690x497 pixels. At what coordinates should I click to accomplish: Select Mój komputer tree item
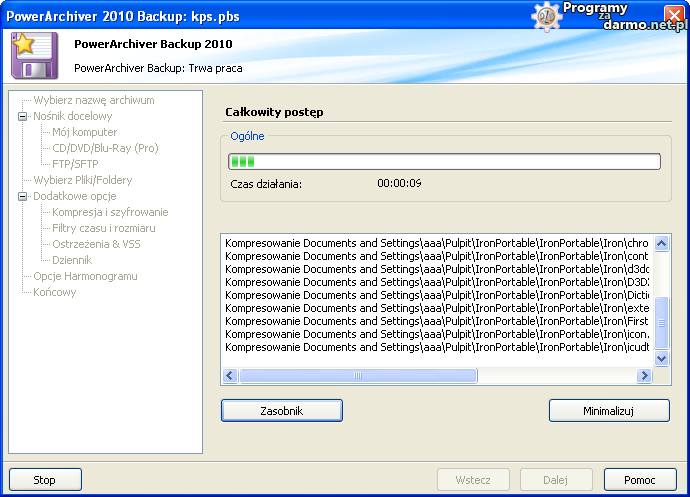pyautogui.click(x=85, y=132)
